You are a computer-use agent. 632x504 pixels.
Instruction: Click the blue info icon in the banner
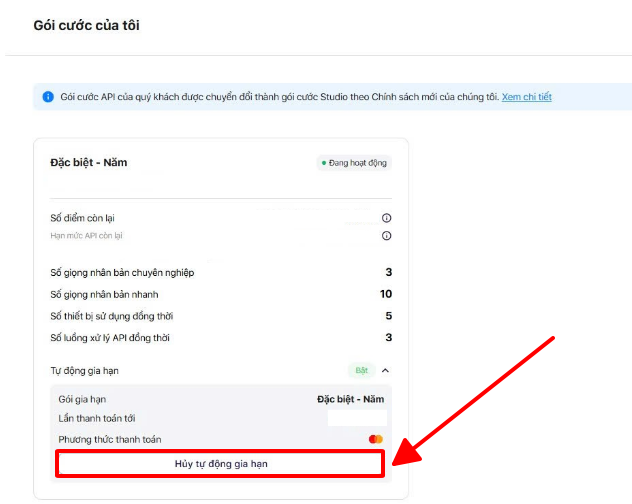(48, 97)
